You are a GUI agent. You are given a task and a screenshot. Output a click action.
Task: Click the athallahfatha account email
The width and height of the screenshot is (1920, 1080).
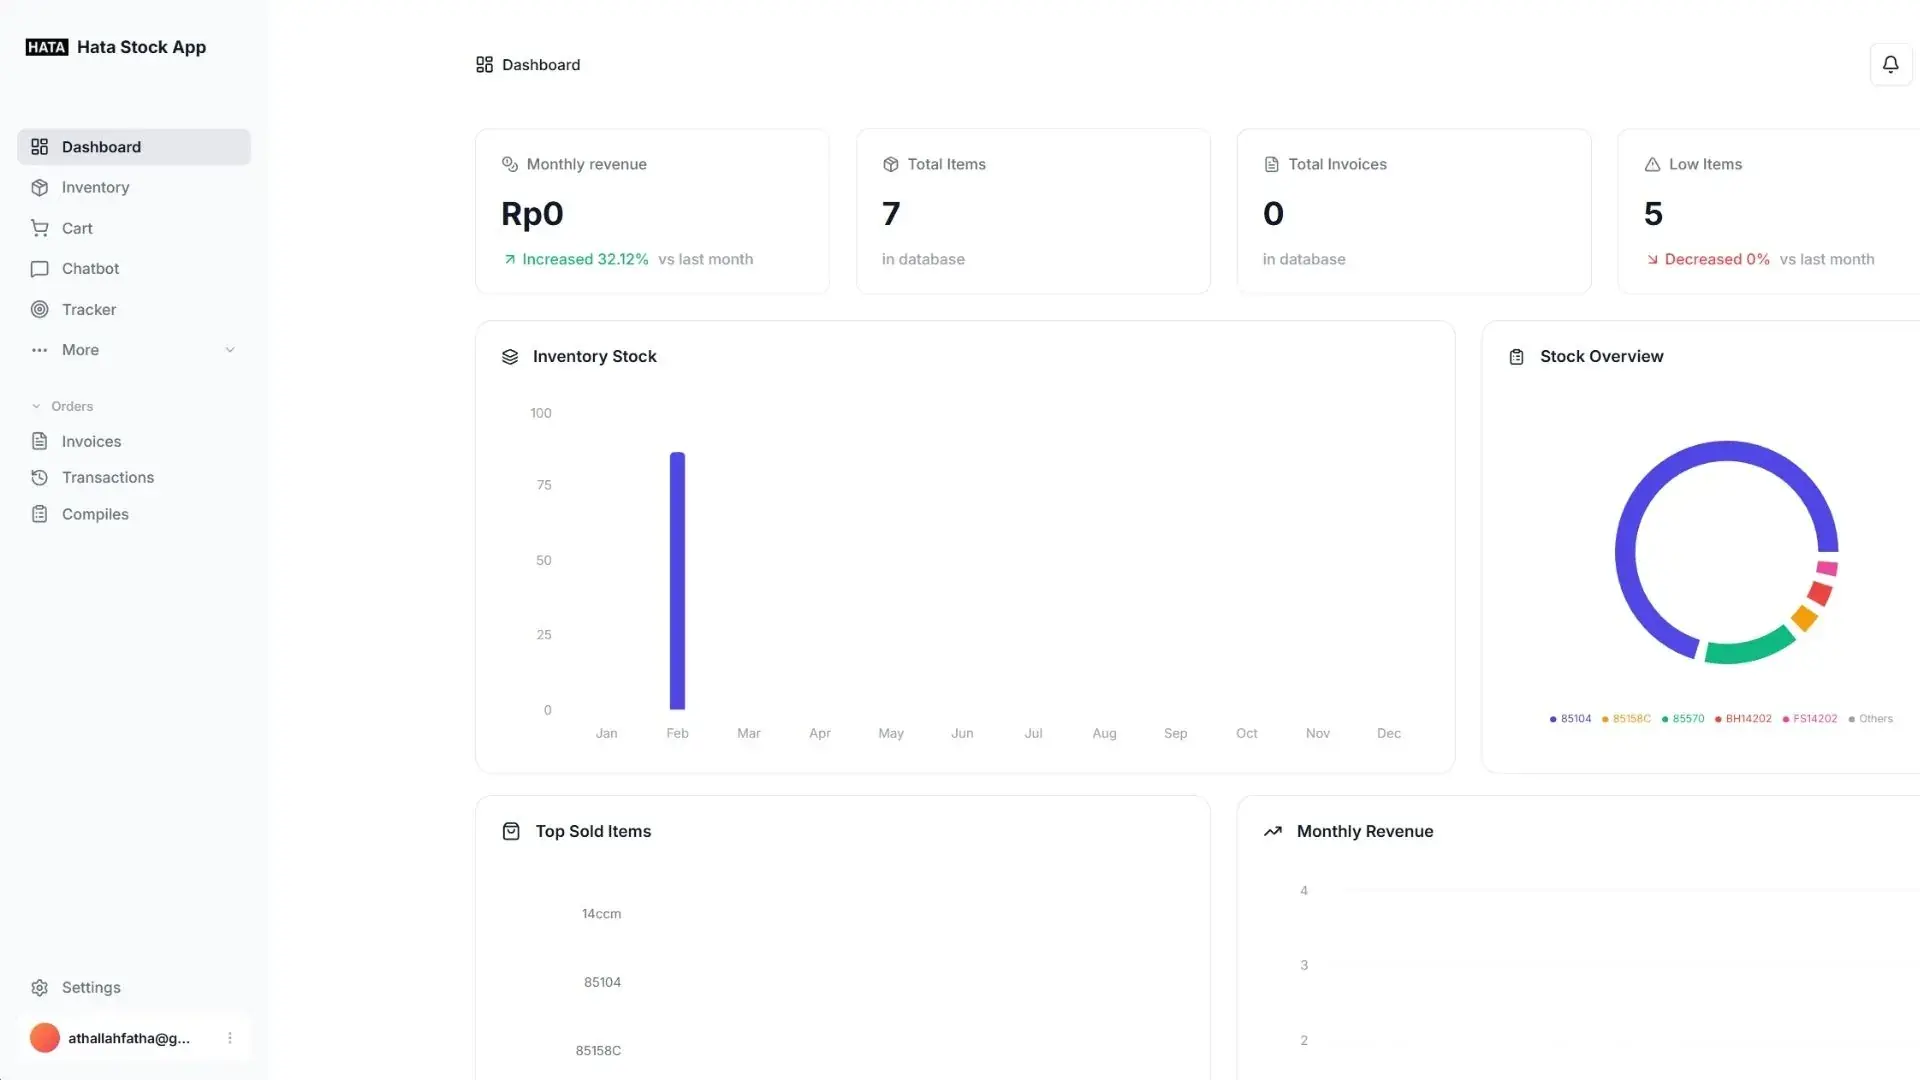pyautogui.click(x=129, y=1038)
